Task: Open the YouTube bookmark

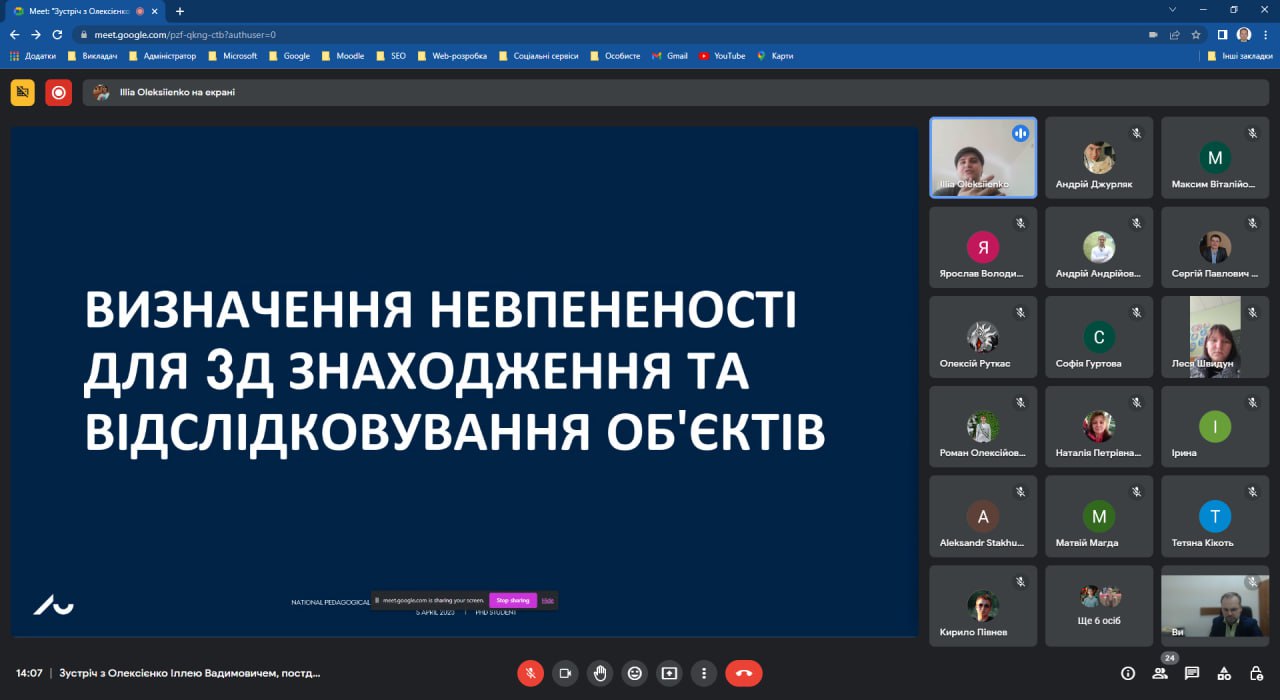Action: tap(722, 56)
